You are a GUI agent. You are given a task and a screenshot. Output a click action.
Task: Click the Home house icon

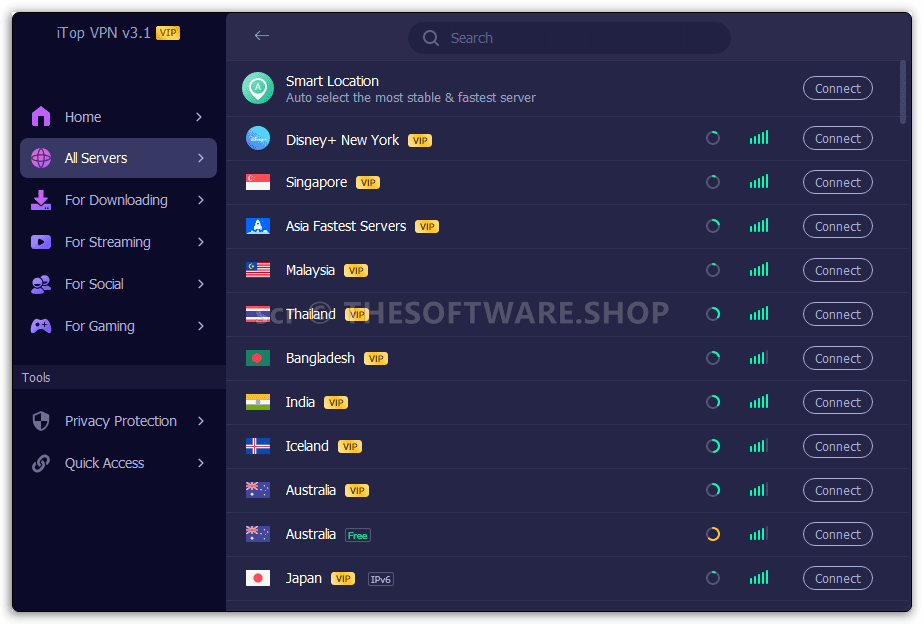click(41, 117)
